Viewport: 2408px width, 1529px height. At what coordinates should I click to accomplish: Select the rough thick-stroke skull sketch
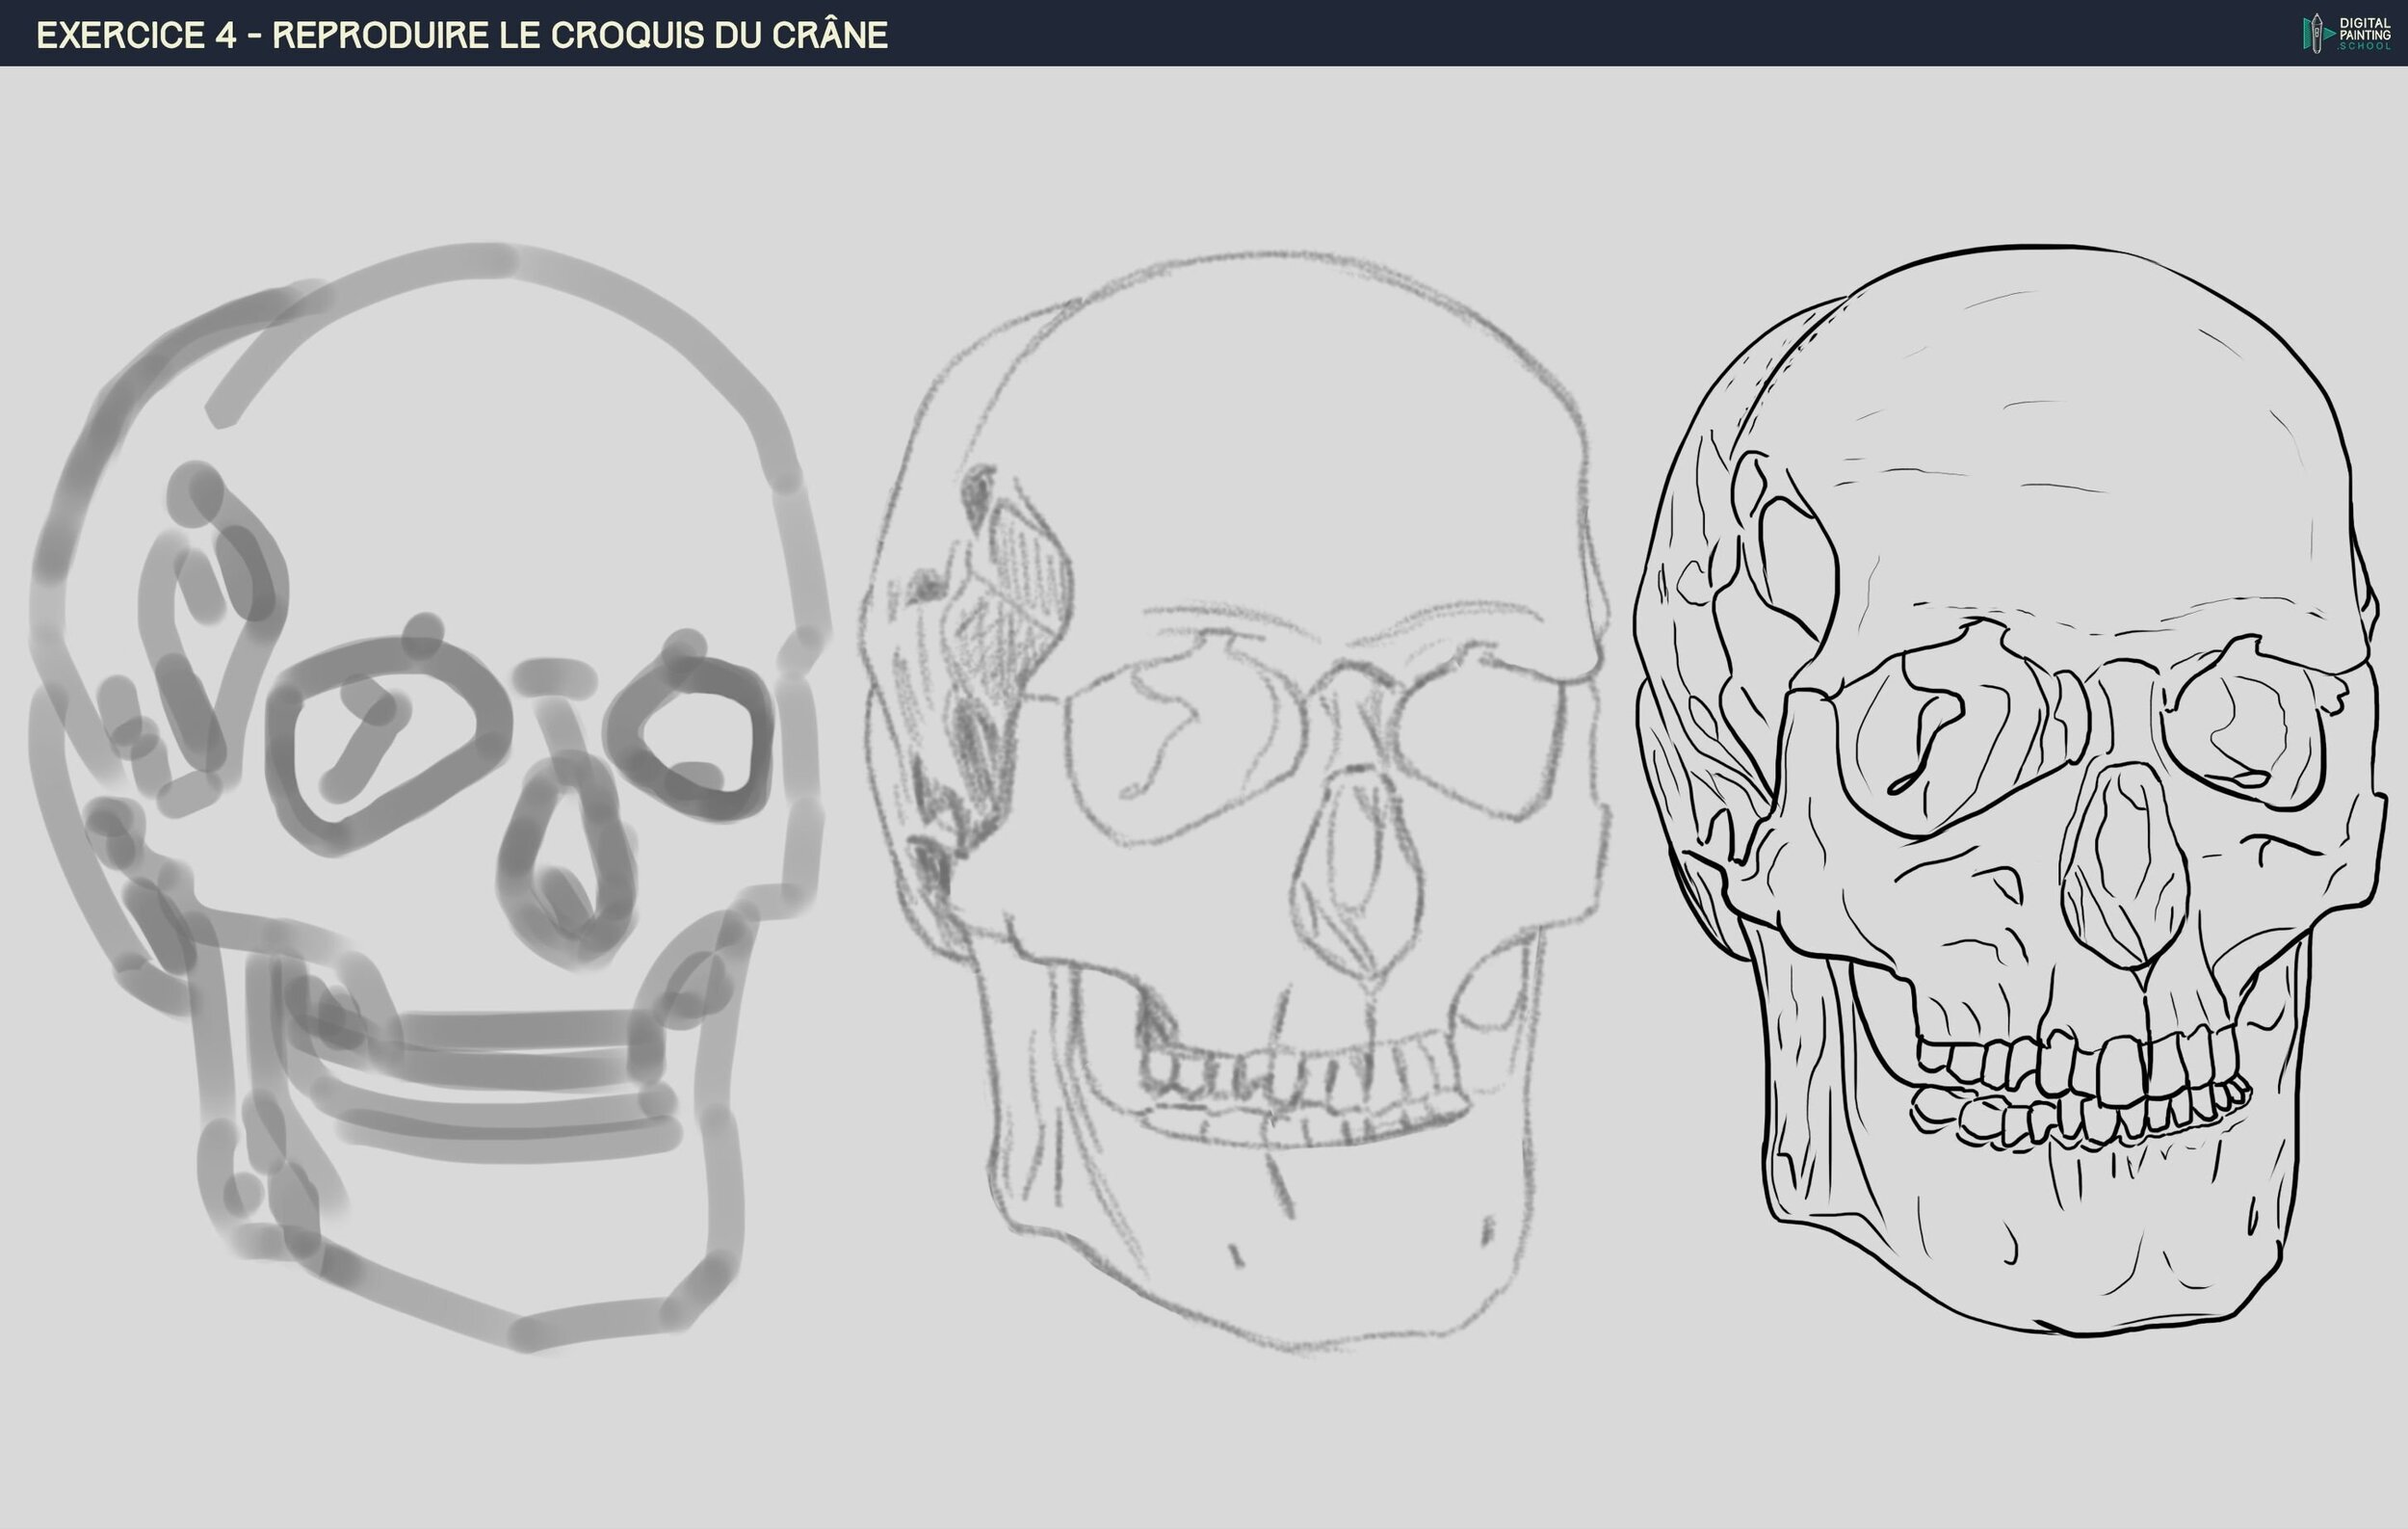pyautogui.click(x=430, y=790)
